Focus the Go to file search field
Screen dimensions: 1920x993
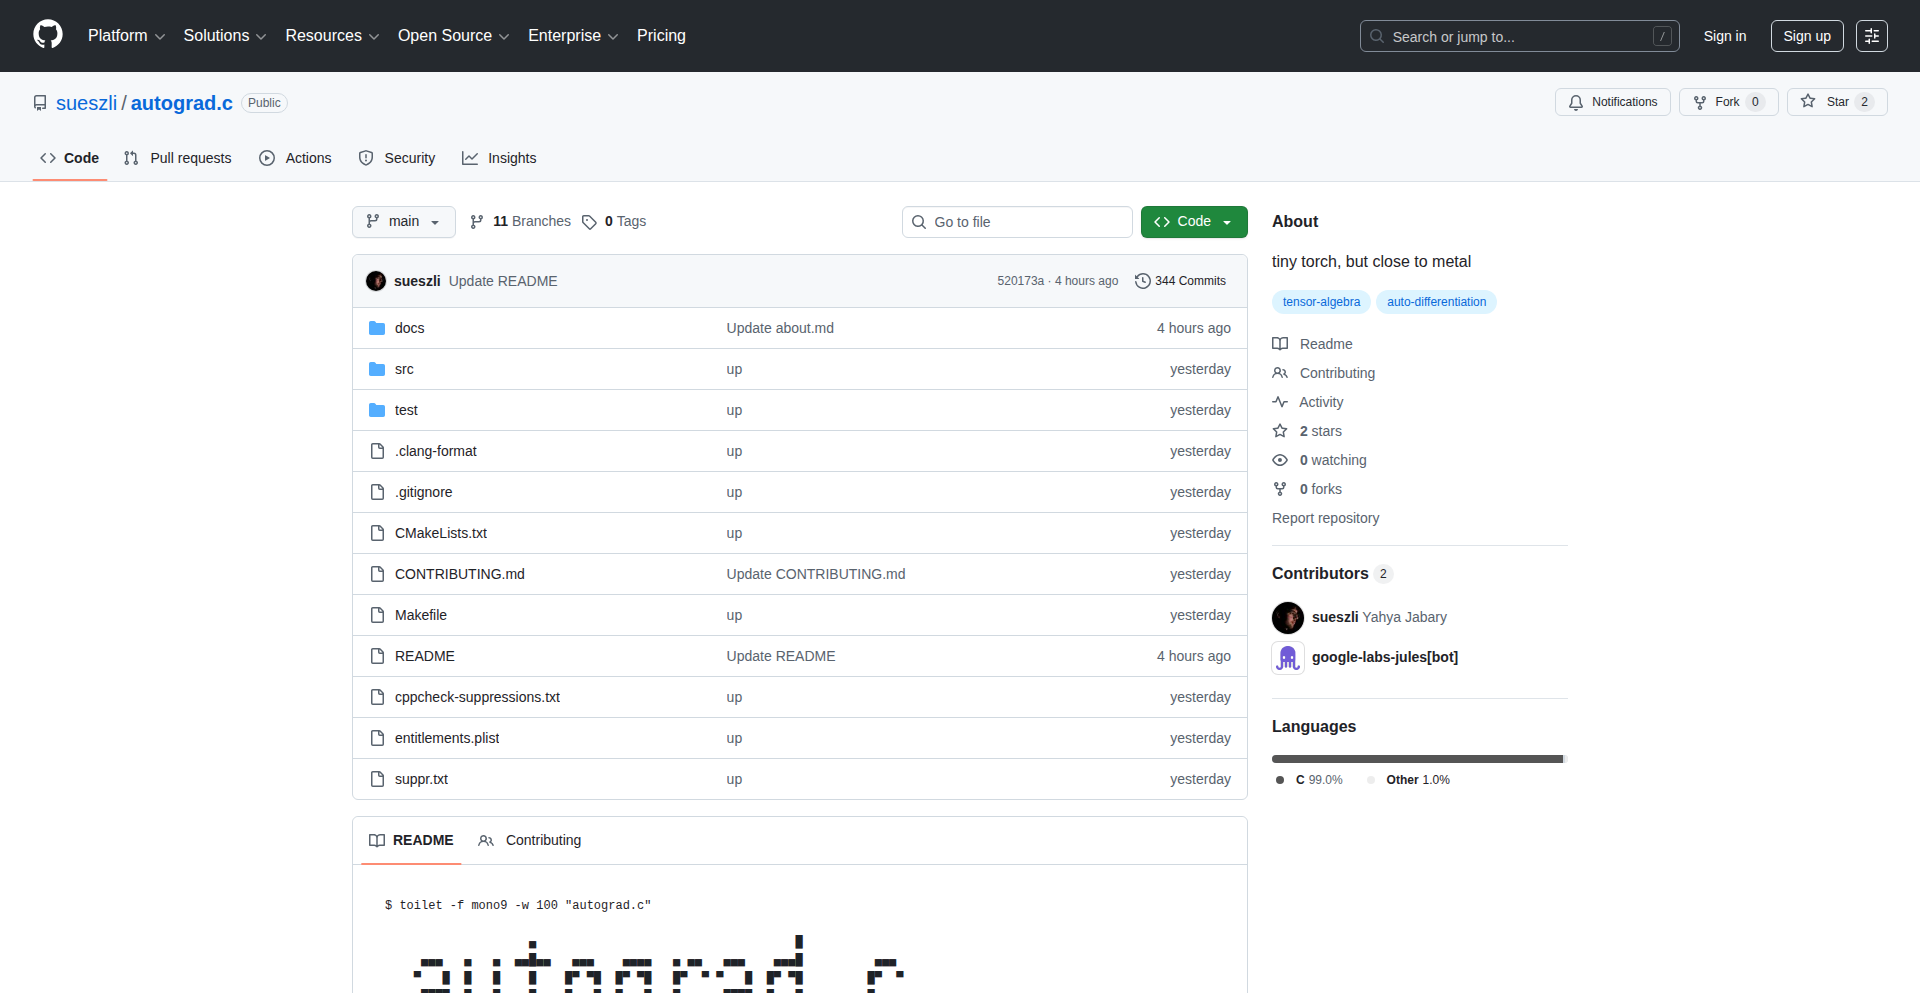click(x=1017, y=222)
